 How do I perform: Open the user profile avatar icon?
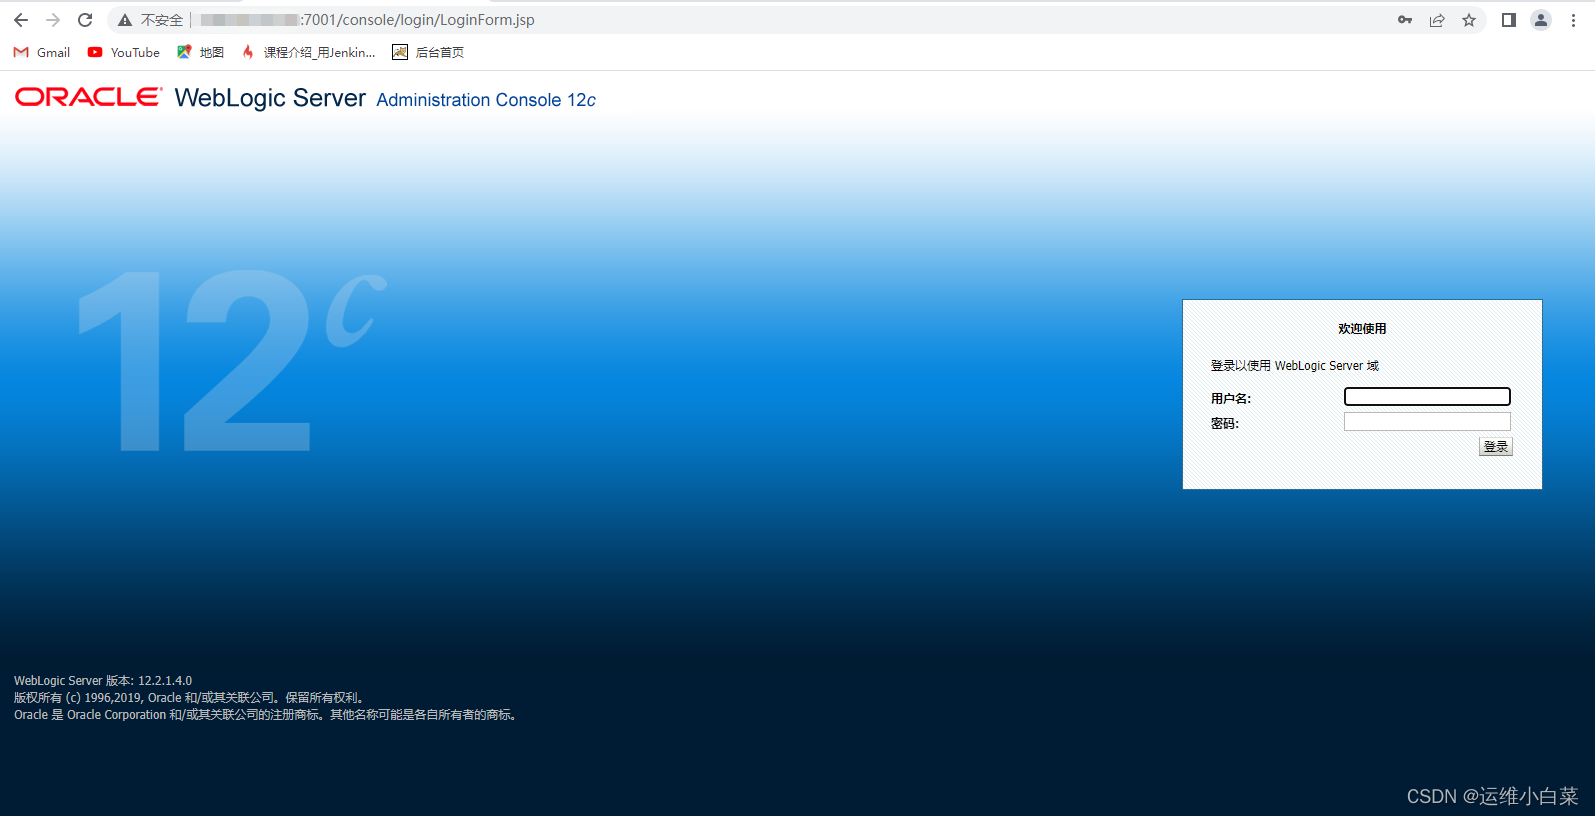tap(1541, 20)
